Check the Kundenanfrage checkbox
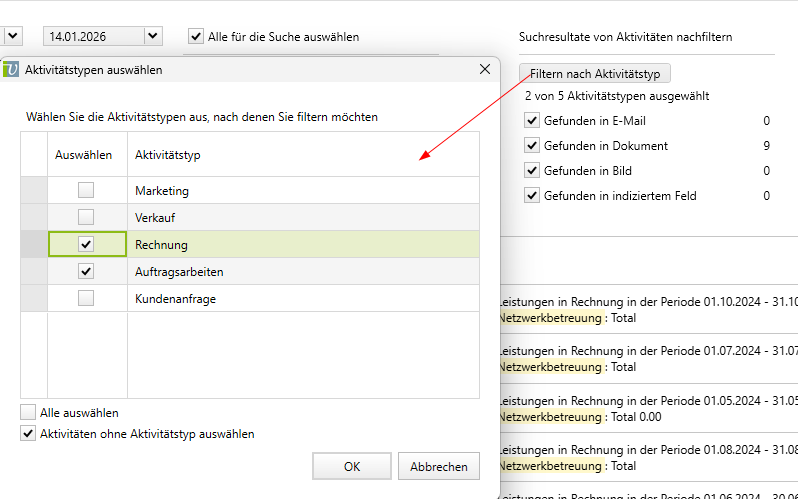Viewport: 798px width, 499px height. pos(87,298)
